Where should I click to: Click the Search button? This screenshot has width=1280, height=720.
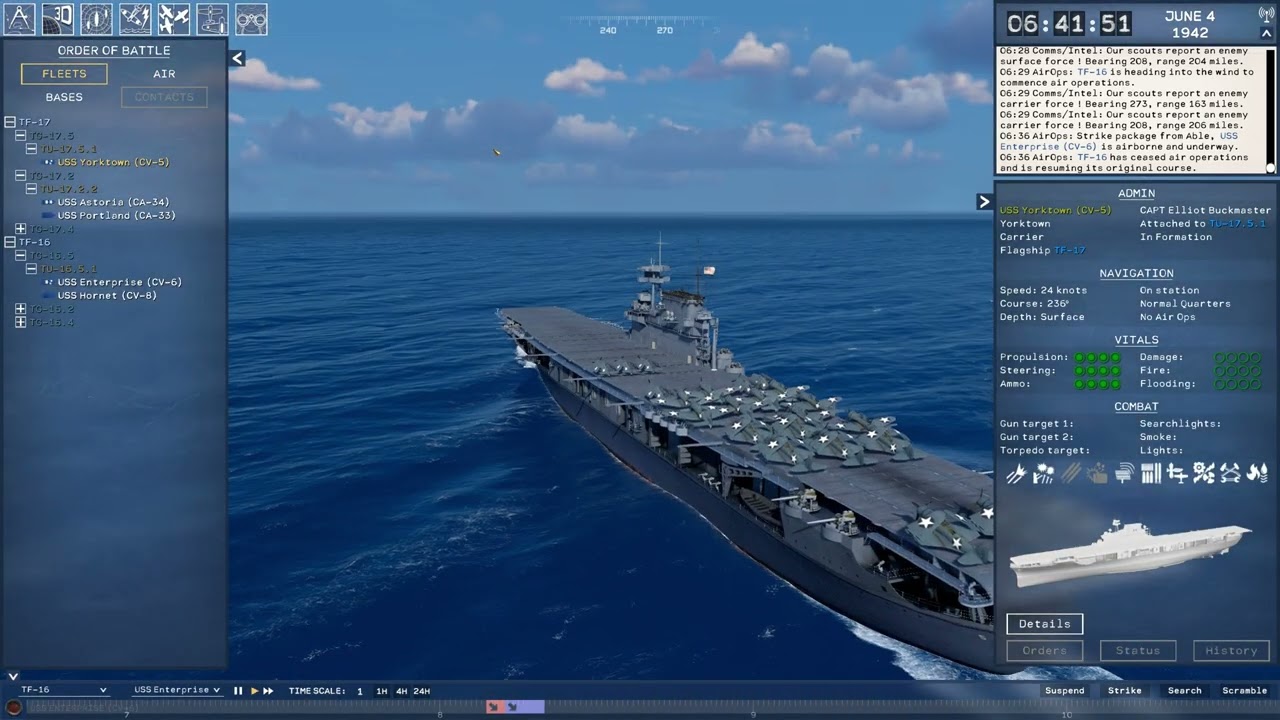click(1185, 691)
